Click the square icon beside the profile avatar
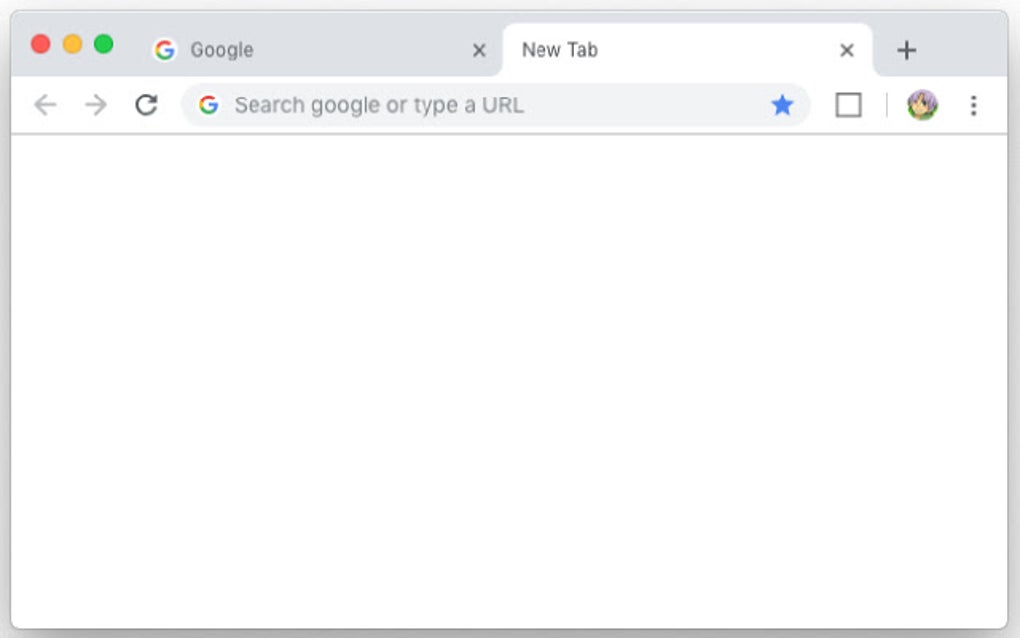The image size is (1020, 638). (848, 105)
